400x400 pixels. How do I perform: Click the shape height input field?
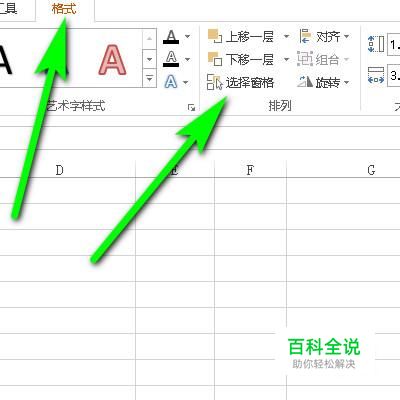[394, 45]
